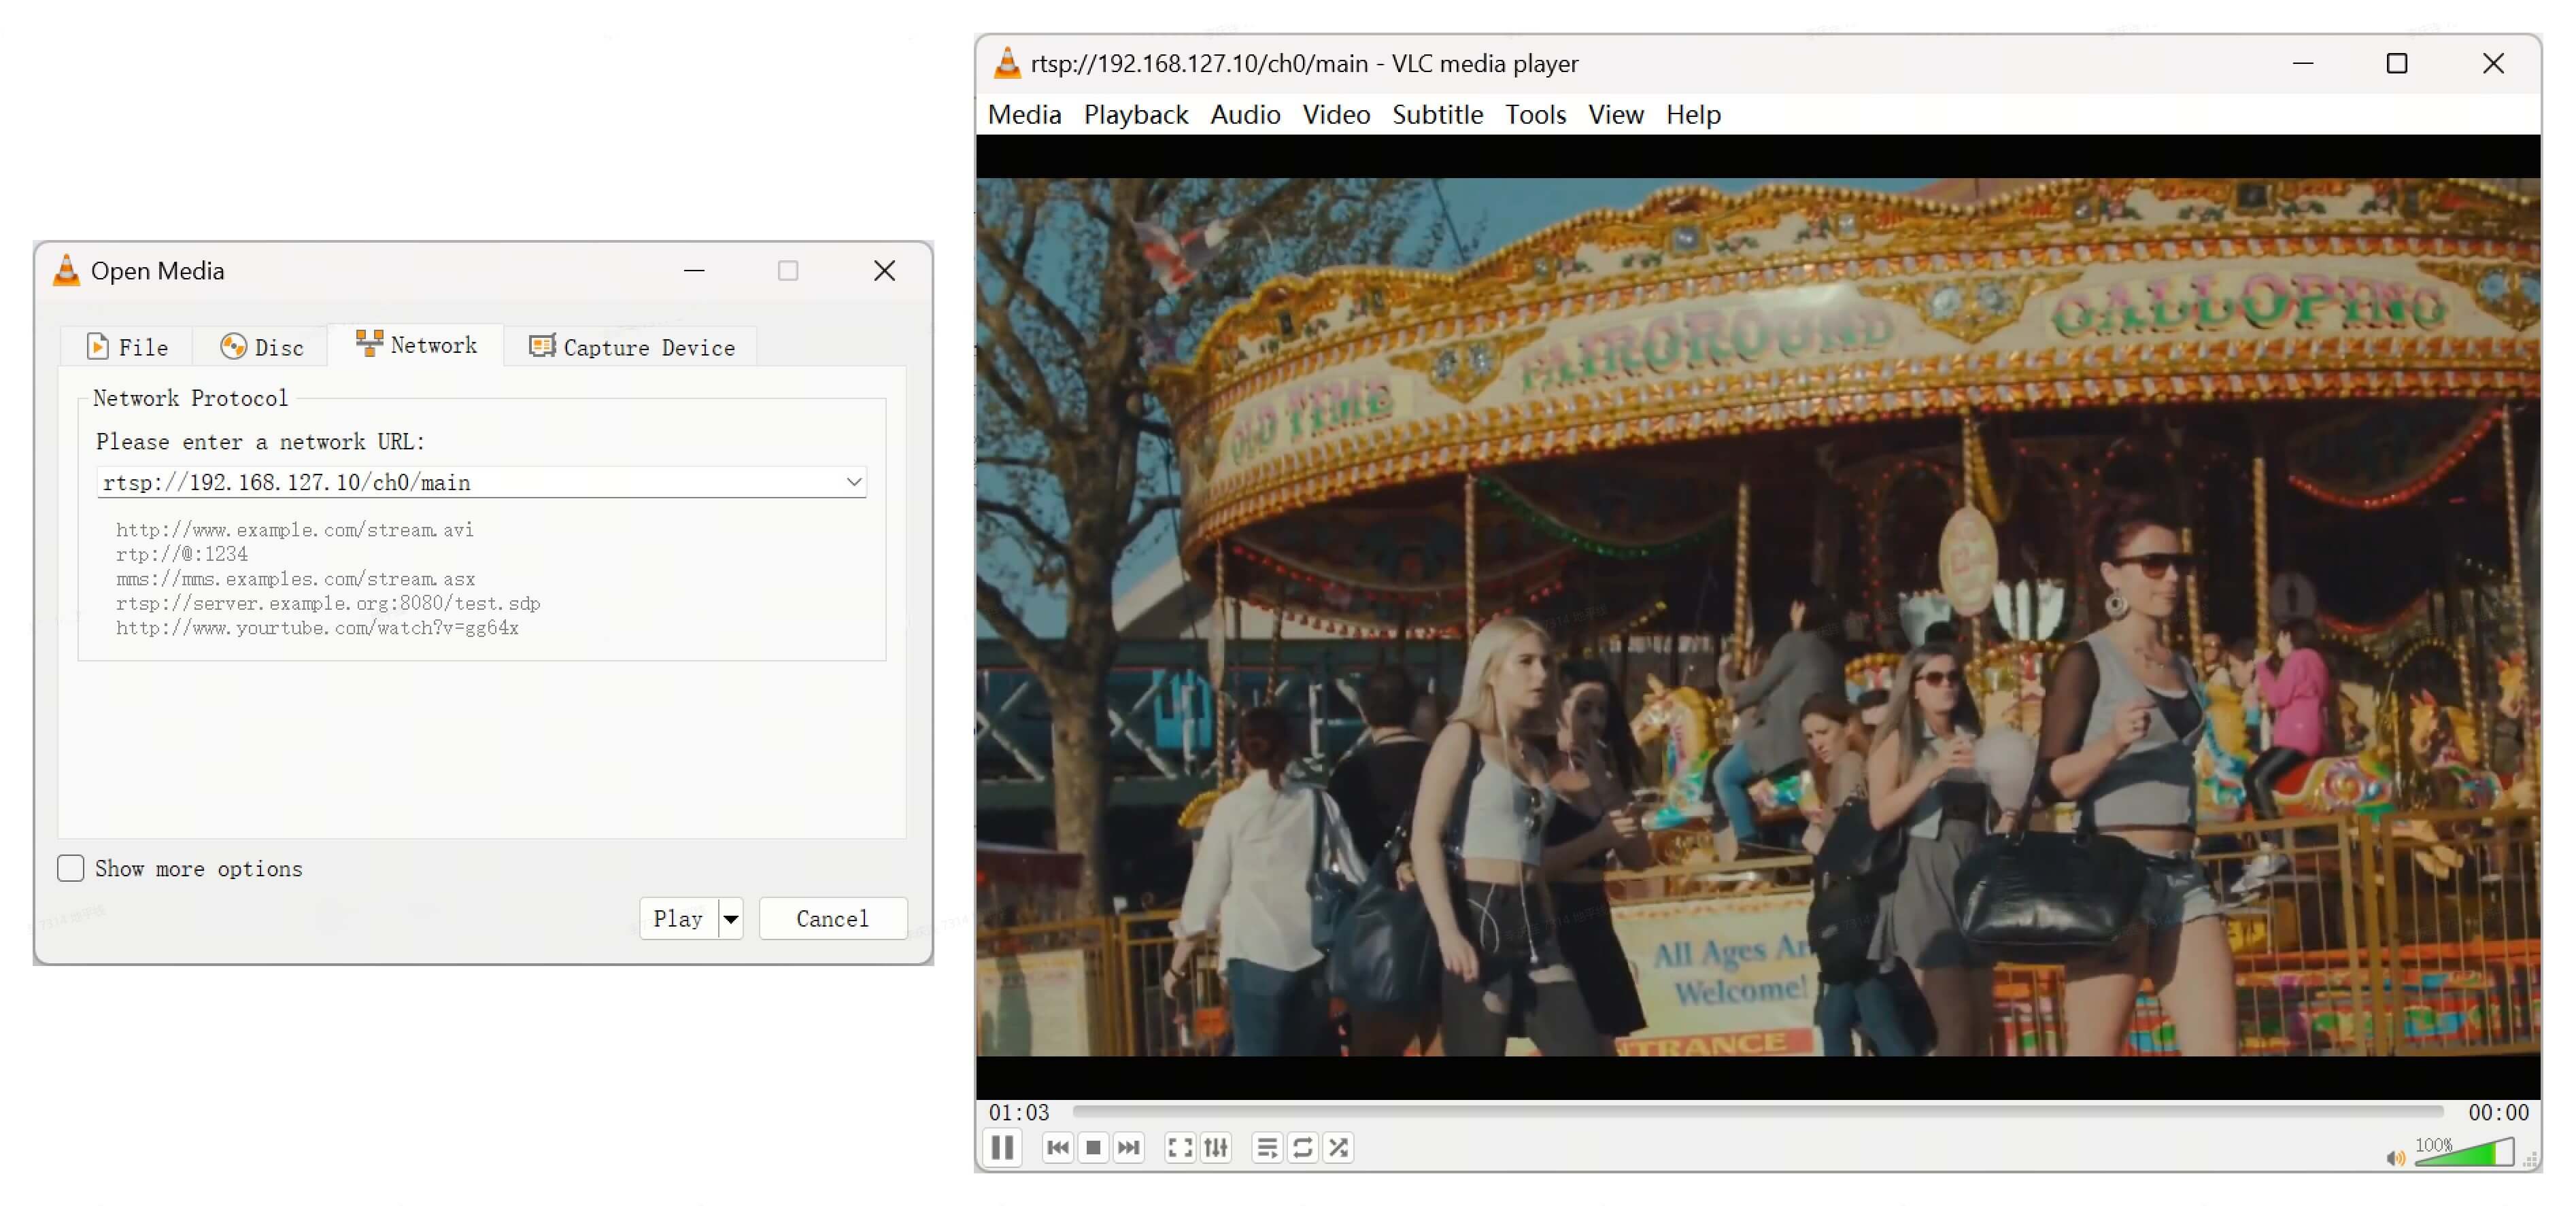The image size is (2576, 1206).
Task: Stop playback with the stop button
Action: pyautogui.click(x=1093, y=1148)
